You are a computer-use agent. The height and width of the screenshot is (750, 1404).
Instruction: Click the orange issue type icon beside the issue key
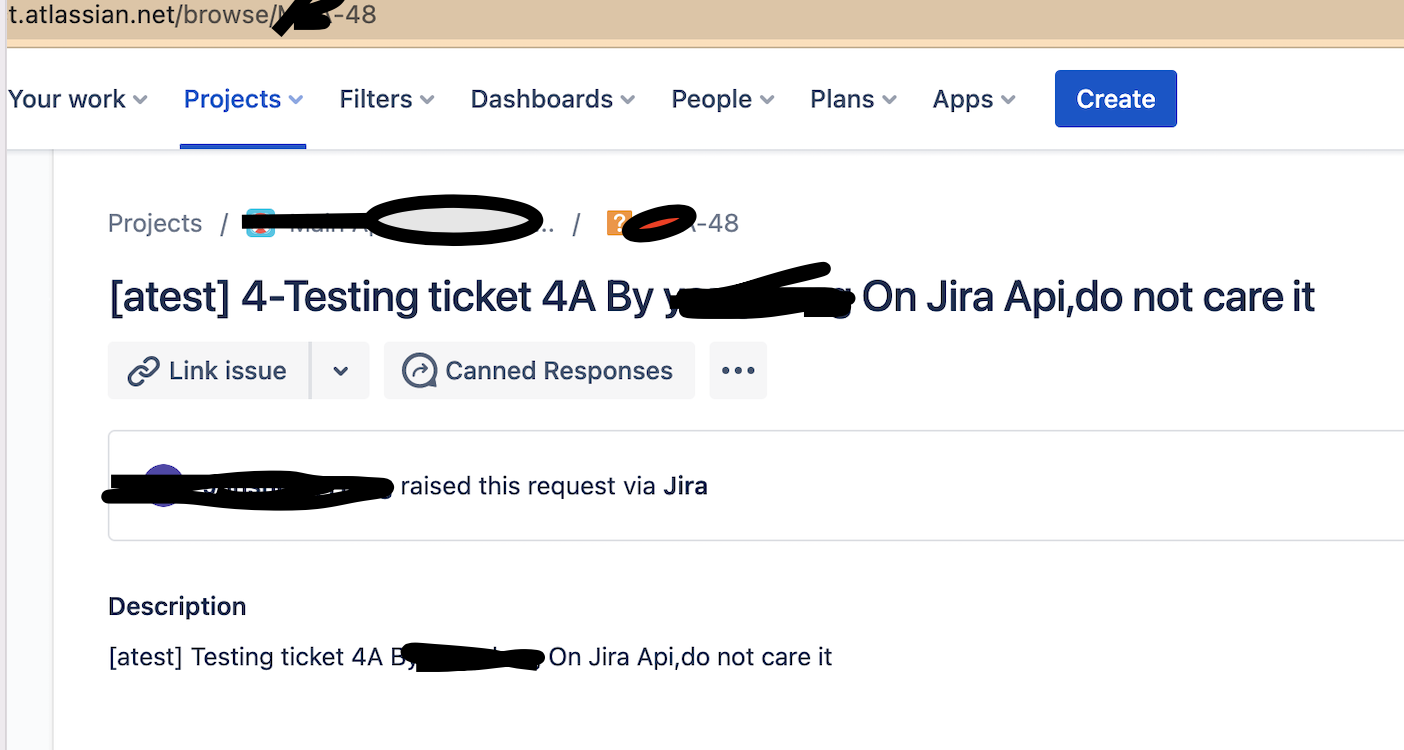[617, 222]
